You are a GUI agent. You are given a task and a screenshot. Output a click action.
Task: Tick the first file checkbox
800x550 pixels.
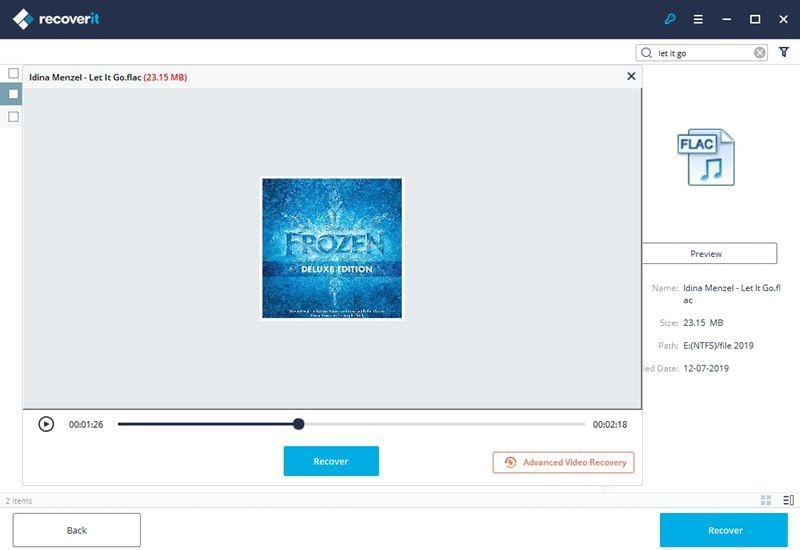[x=14, y=73]
